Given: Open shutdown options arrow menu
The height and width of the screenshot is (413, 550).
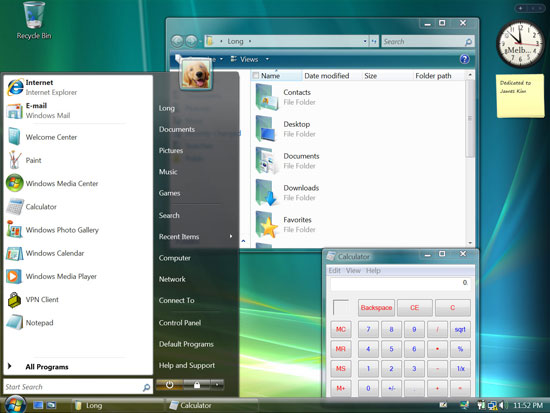Looking at the screenshot, I should point(217,385).
